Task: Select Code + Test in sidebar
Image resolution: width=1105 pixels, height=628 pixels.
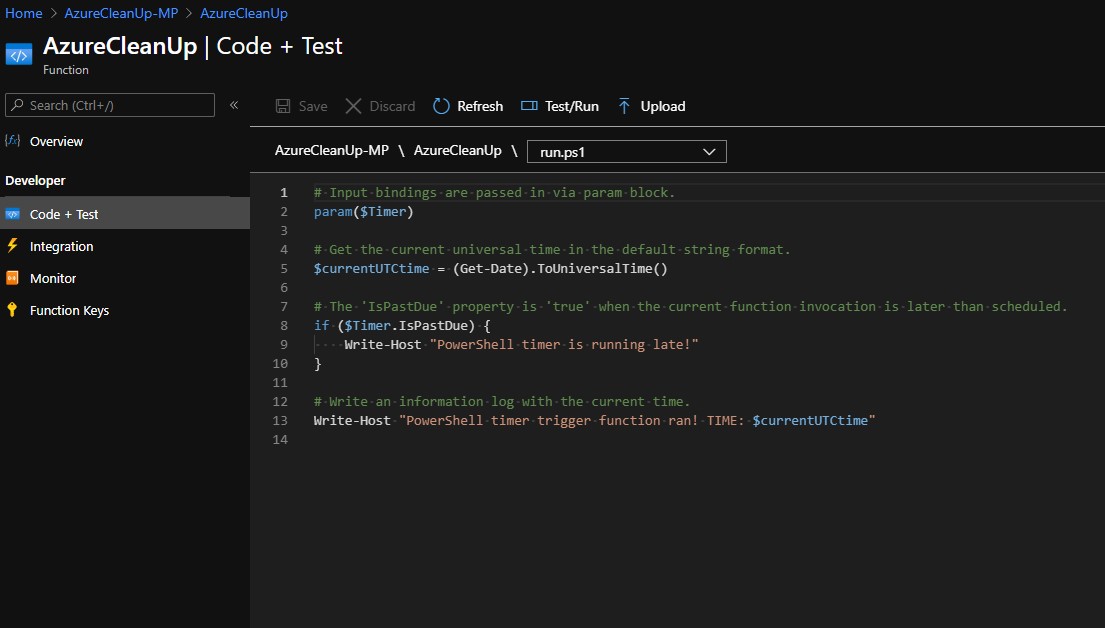Action: pyautogui.click(x=125, y=214)
